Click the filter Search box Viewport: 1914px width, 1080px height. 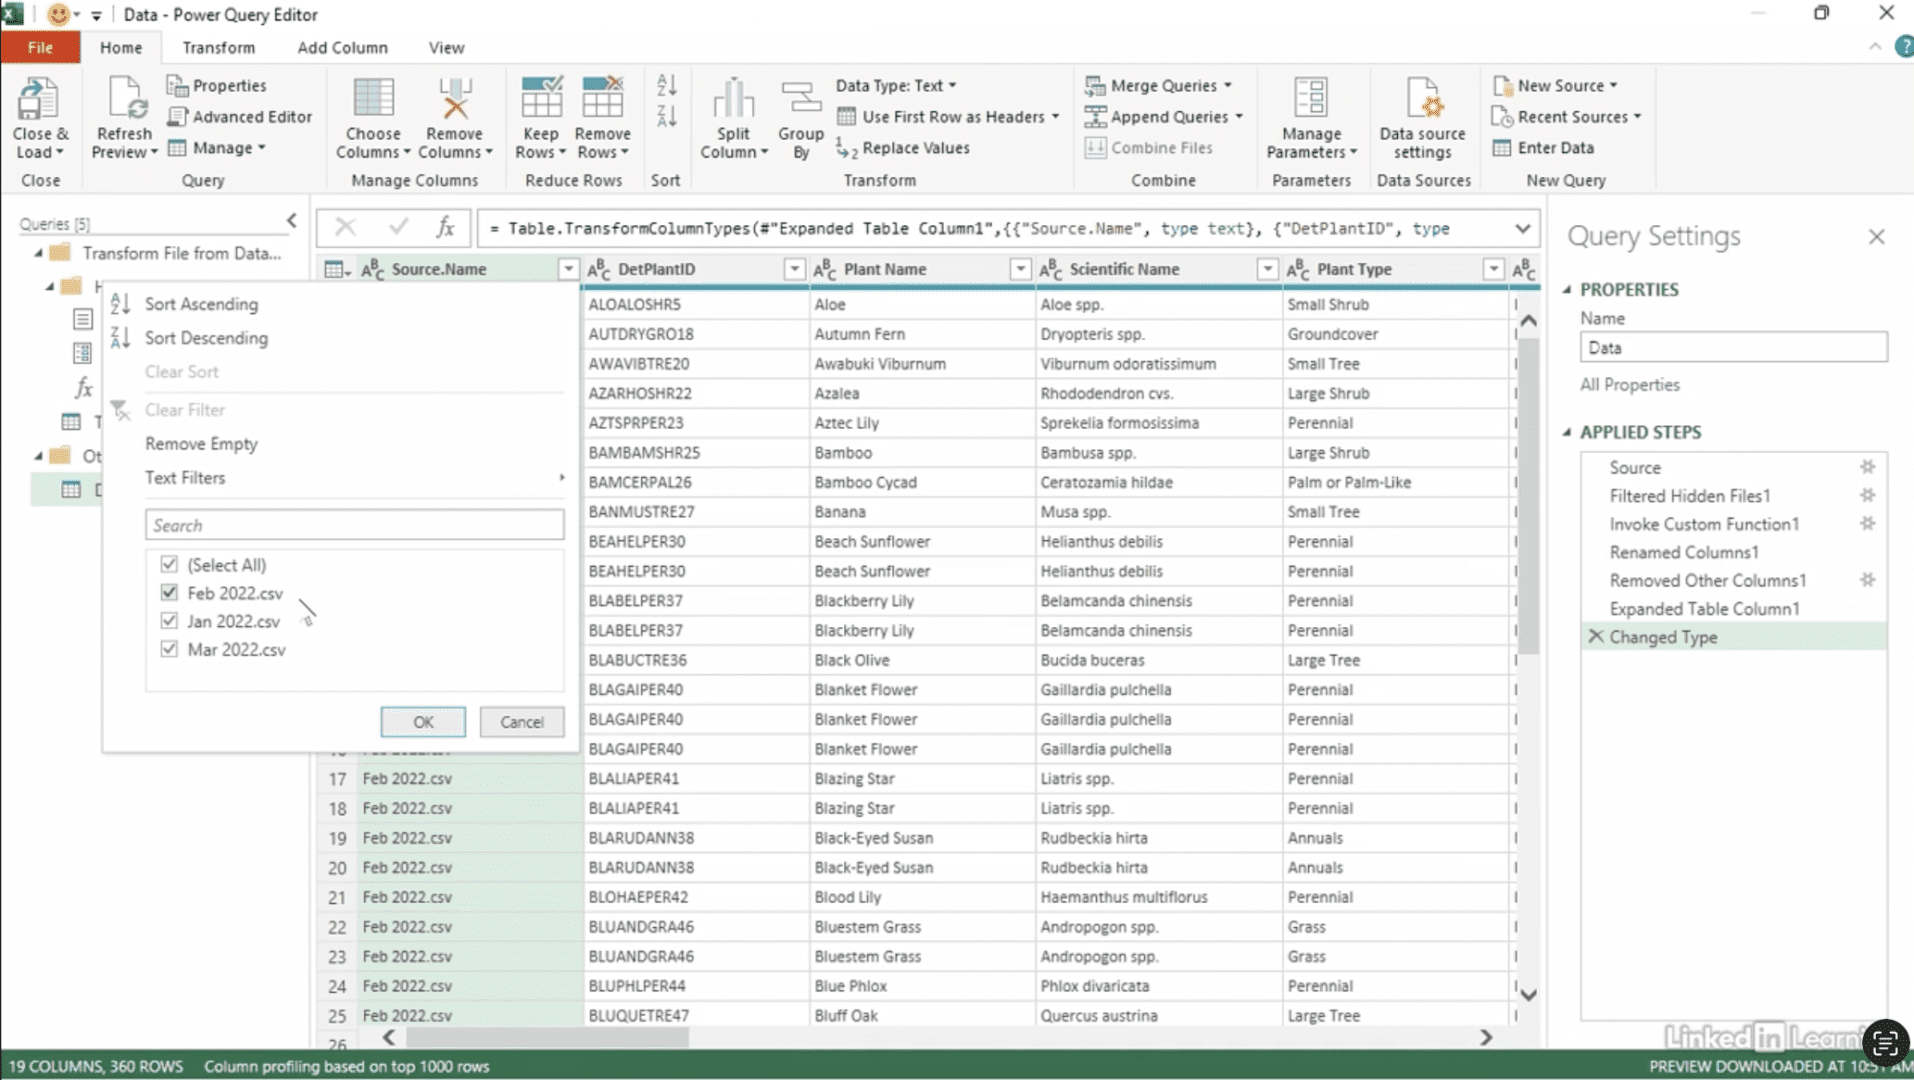[355, 525]
